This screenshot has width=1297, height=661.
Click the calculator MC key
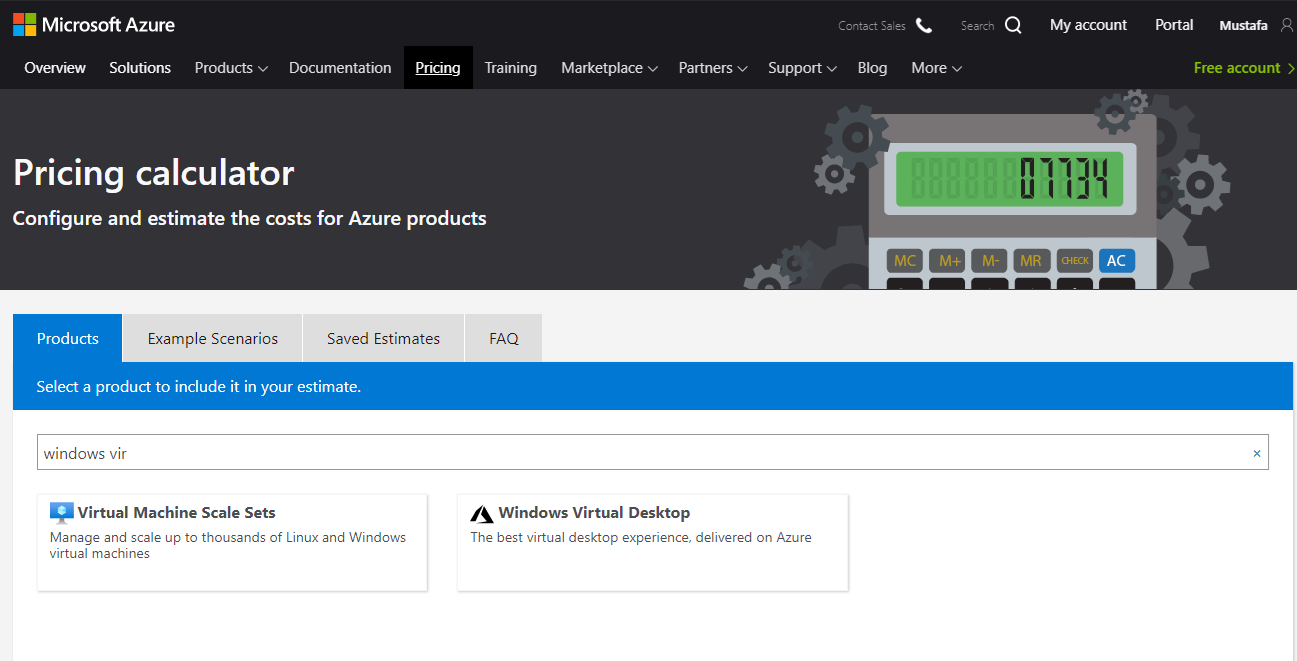[x=905, y=261]
